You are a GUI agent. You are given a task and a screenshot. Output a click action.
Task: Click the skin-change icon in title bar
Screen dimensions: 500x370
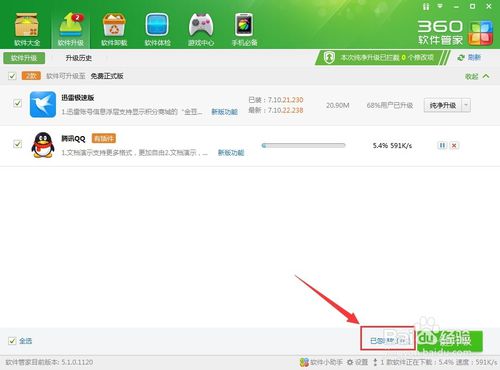point(426,6)
